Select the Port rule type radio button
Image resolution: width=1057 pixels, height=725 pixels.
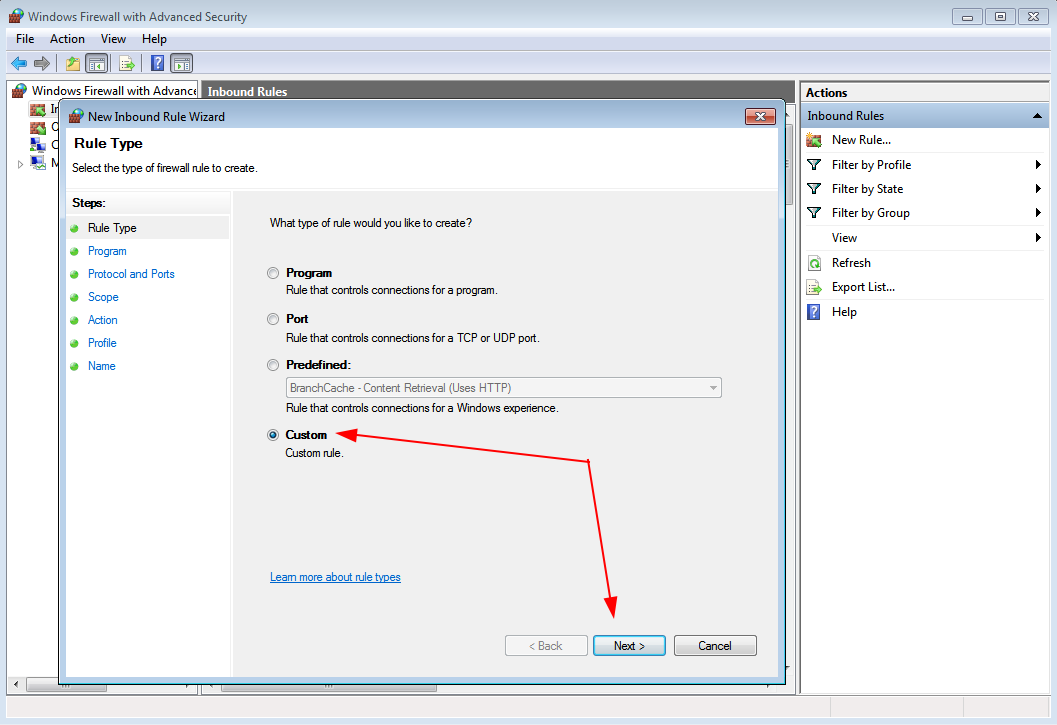click(x=273, y=319)
